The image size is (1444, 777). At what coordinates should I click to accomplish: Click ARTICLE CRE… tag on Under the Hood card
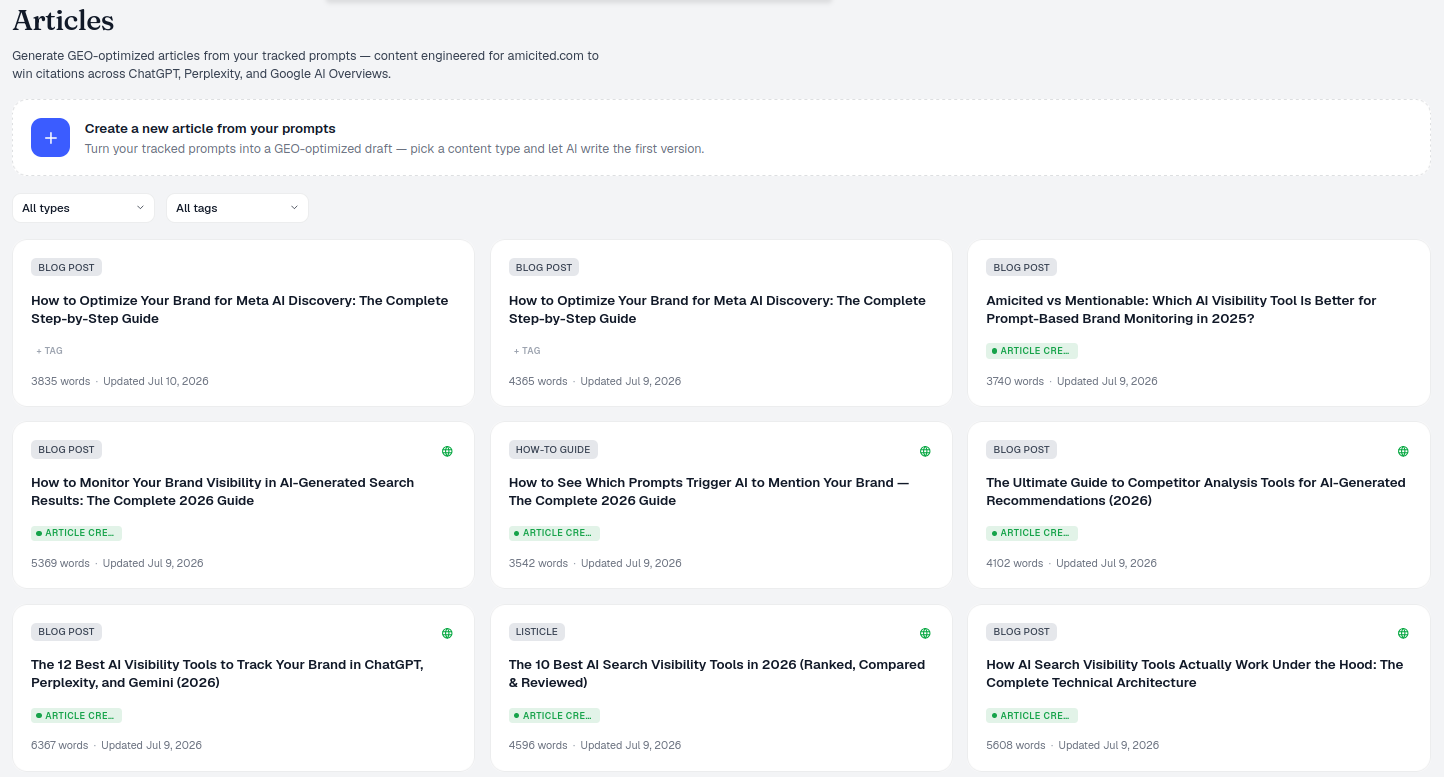pos(1032,715)
